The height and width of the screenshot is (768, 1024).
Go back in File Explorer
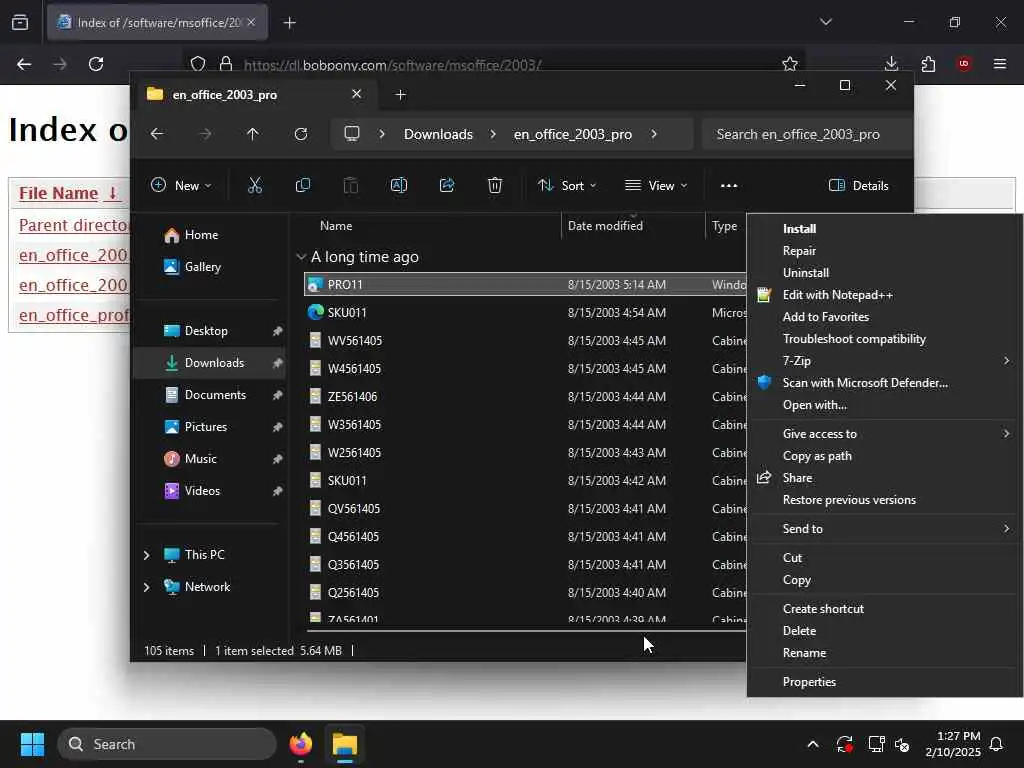pos(157,134)
